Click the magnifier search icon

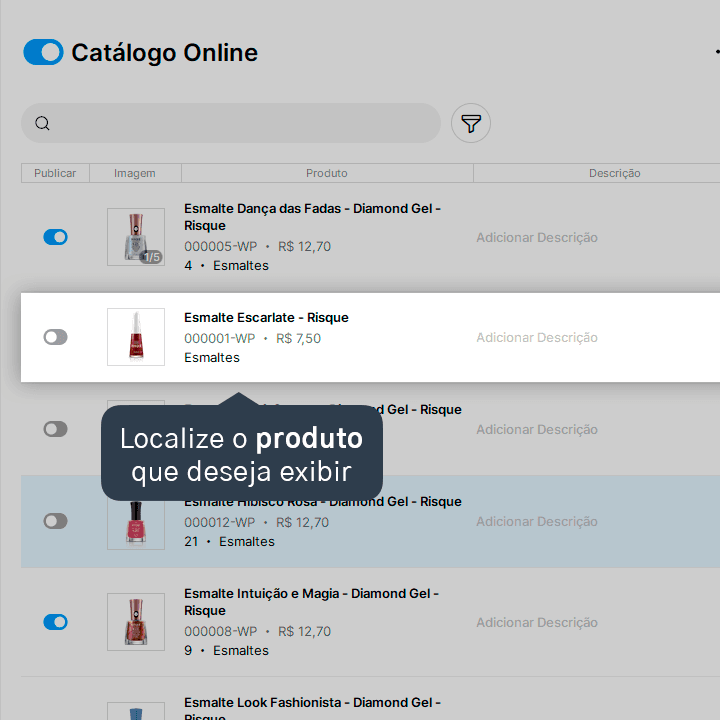[42, 123]
